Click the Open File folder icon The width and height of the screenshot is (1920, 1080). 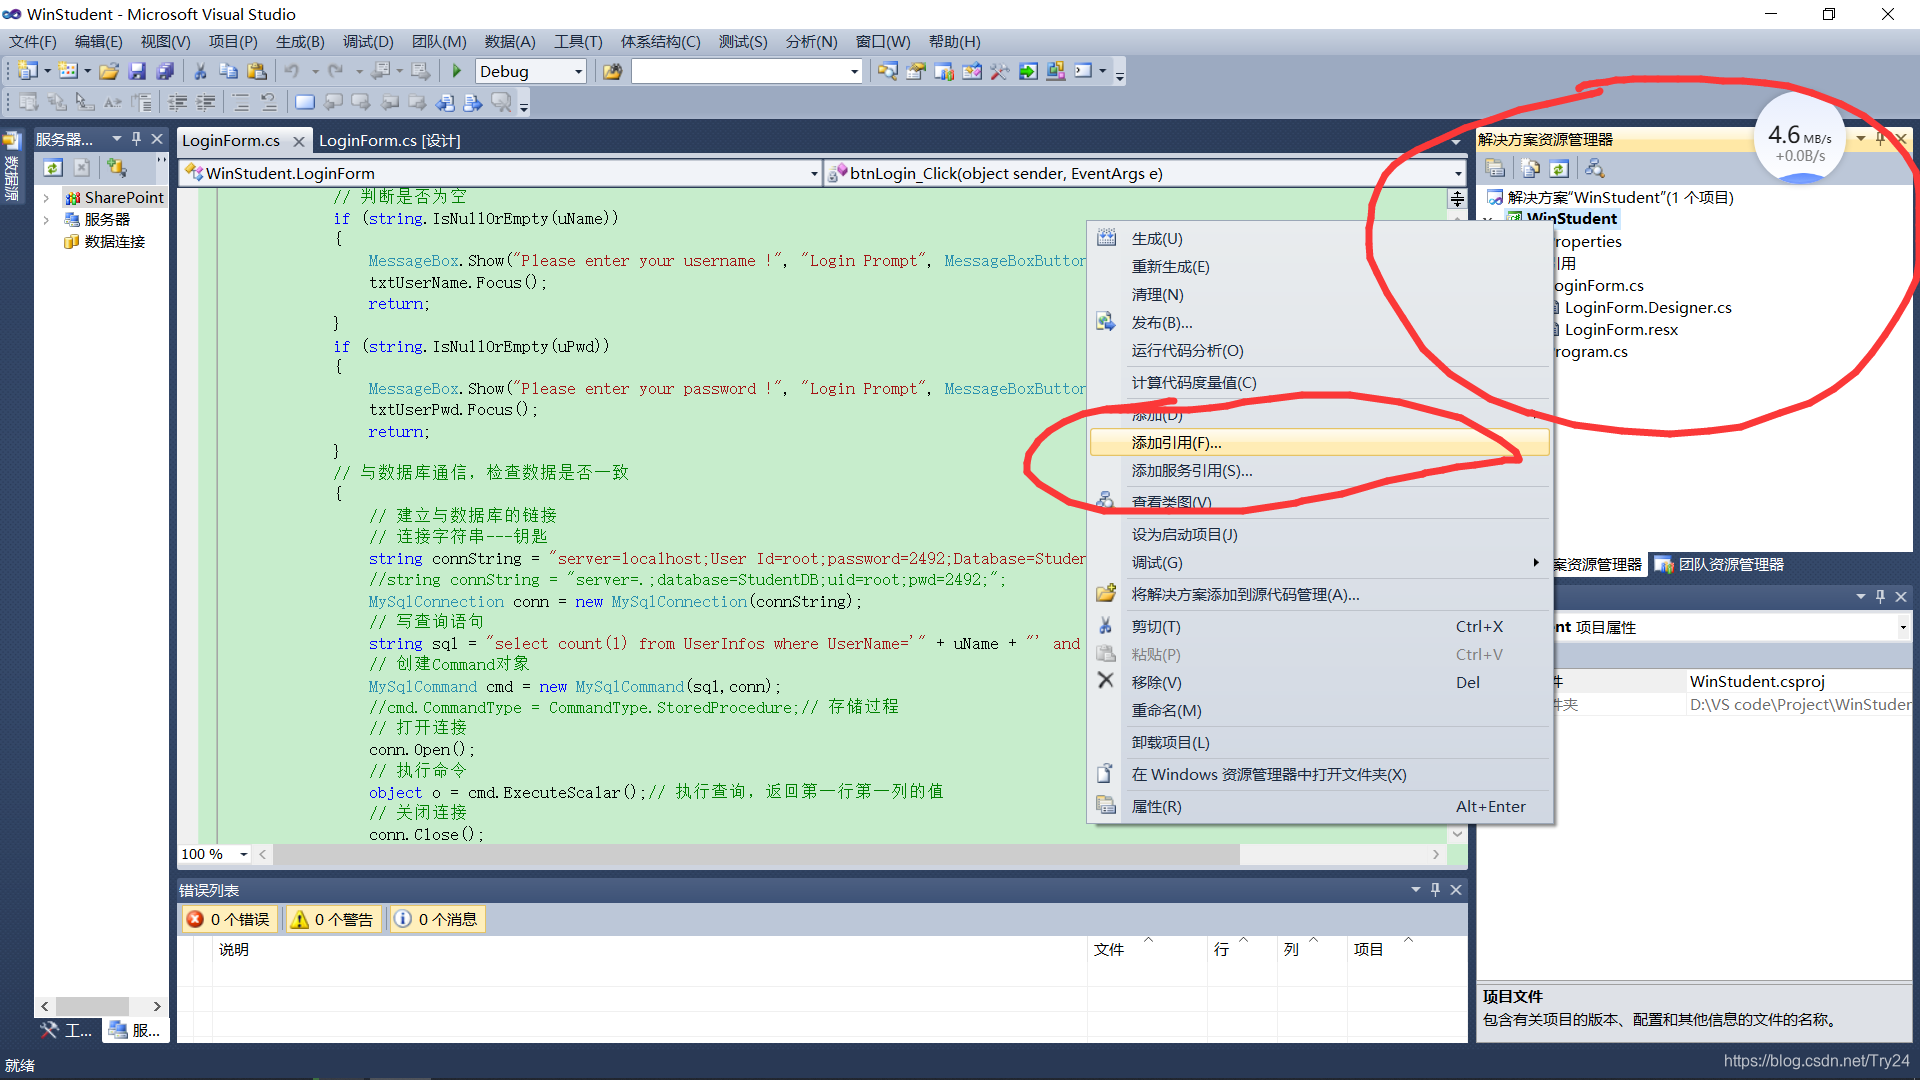109,71
